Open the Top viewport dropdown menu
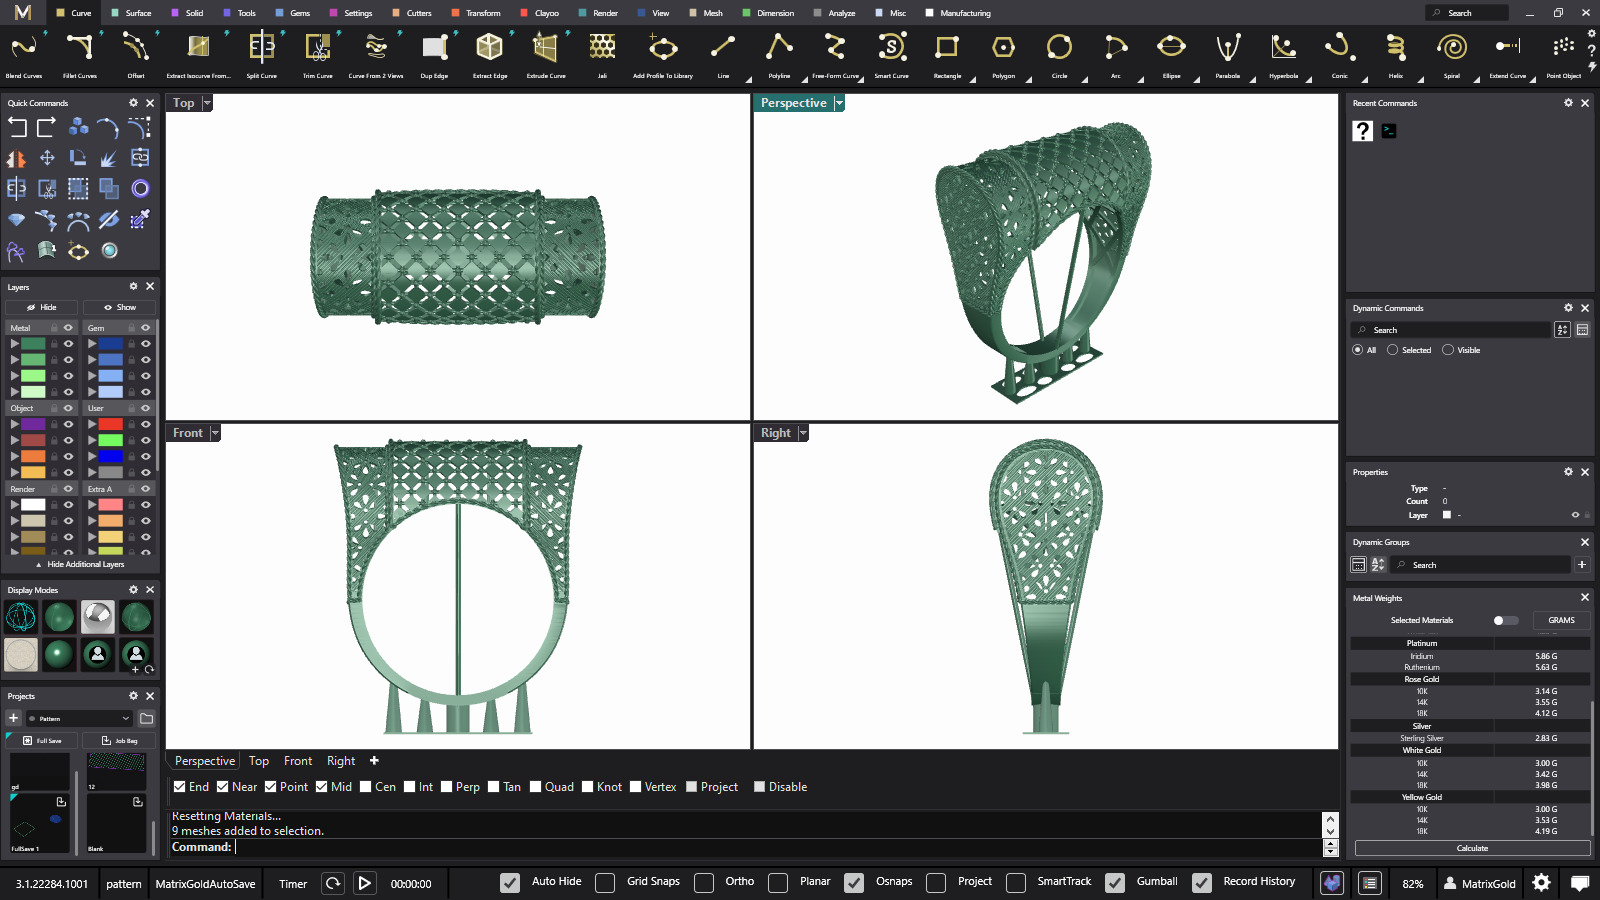The height and width of the screenshot is (900, 1600). (207, 103)
